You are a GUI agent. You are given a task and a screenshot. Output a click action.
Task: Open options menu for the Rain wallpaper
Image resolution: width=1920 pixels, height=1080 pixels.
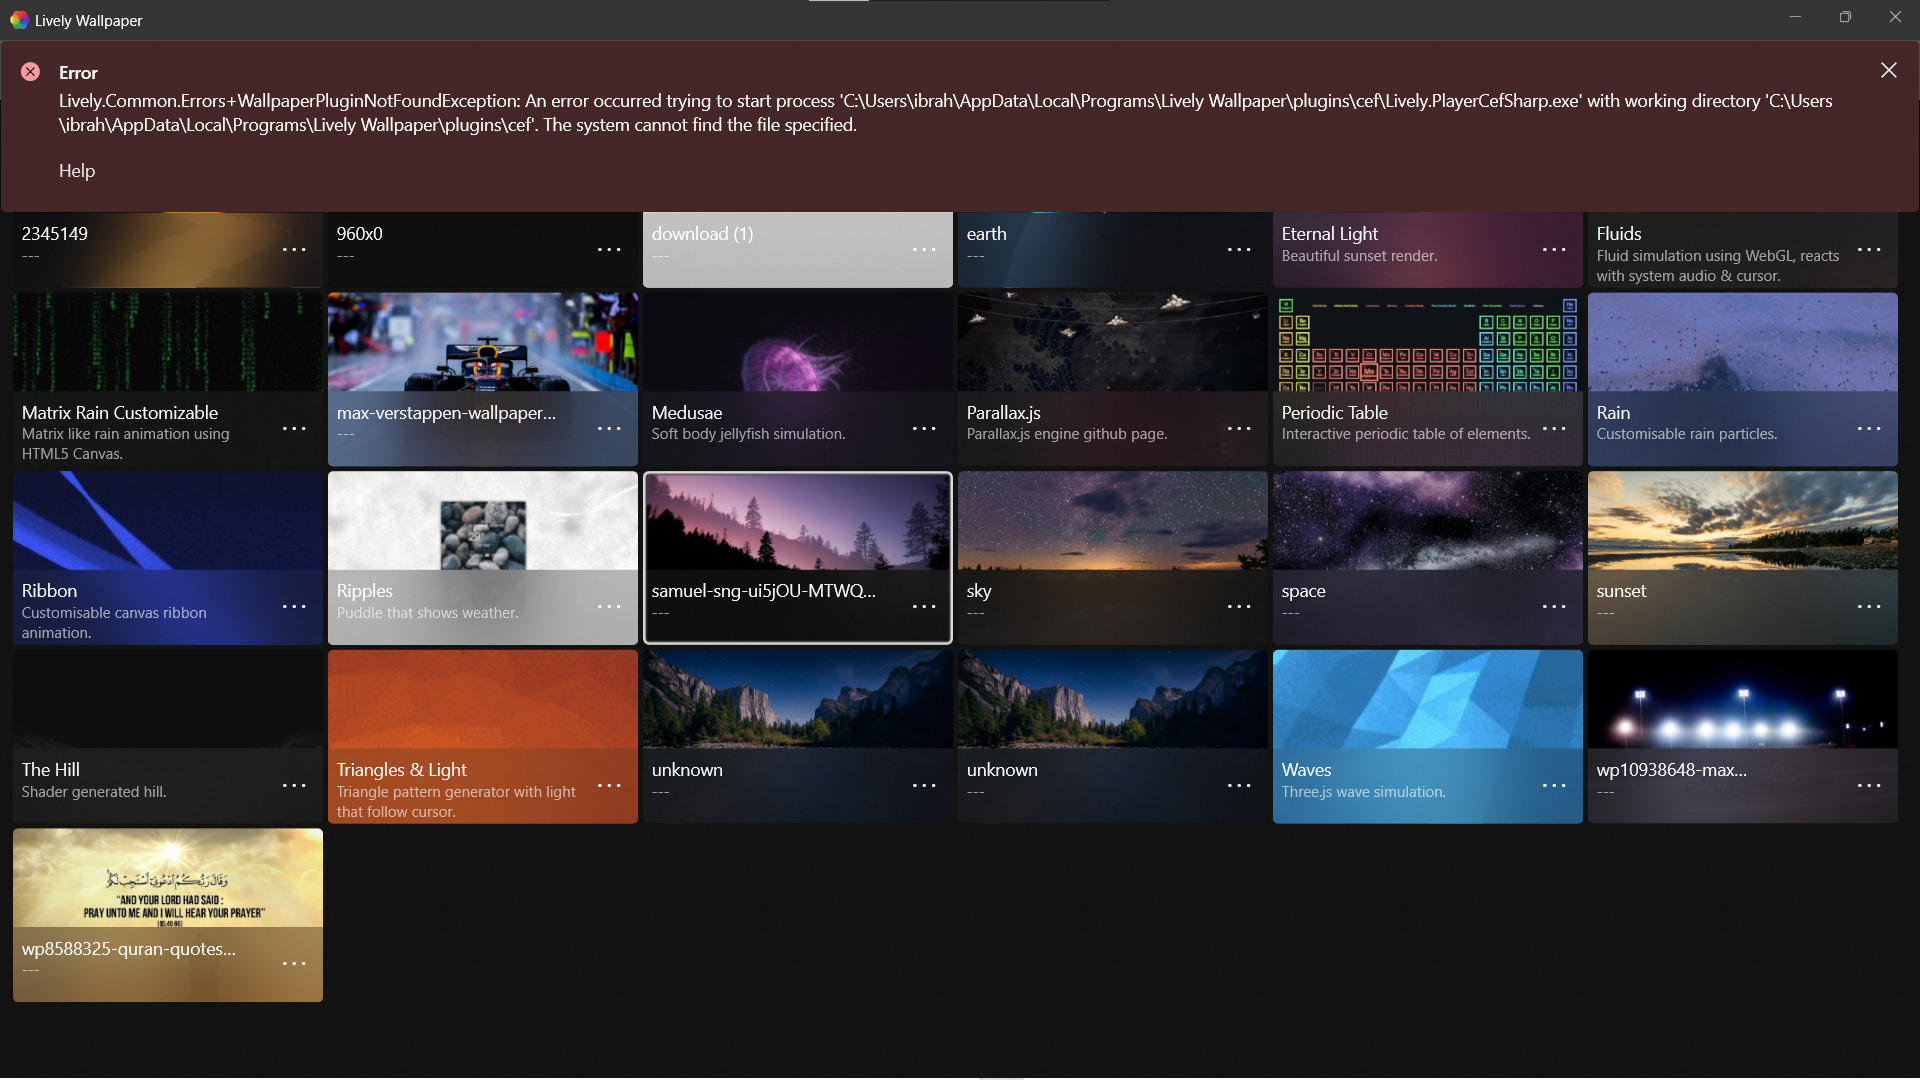pos(1869,428)
